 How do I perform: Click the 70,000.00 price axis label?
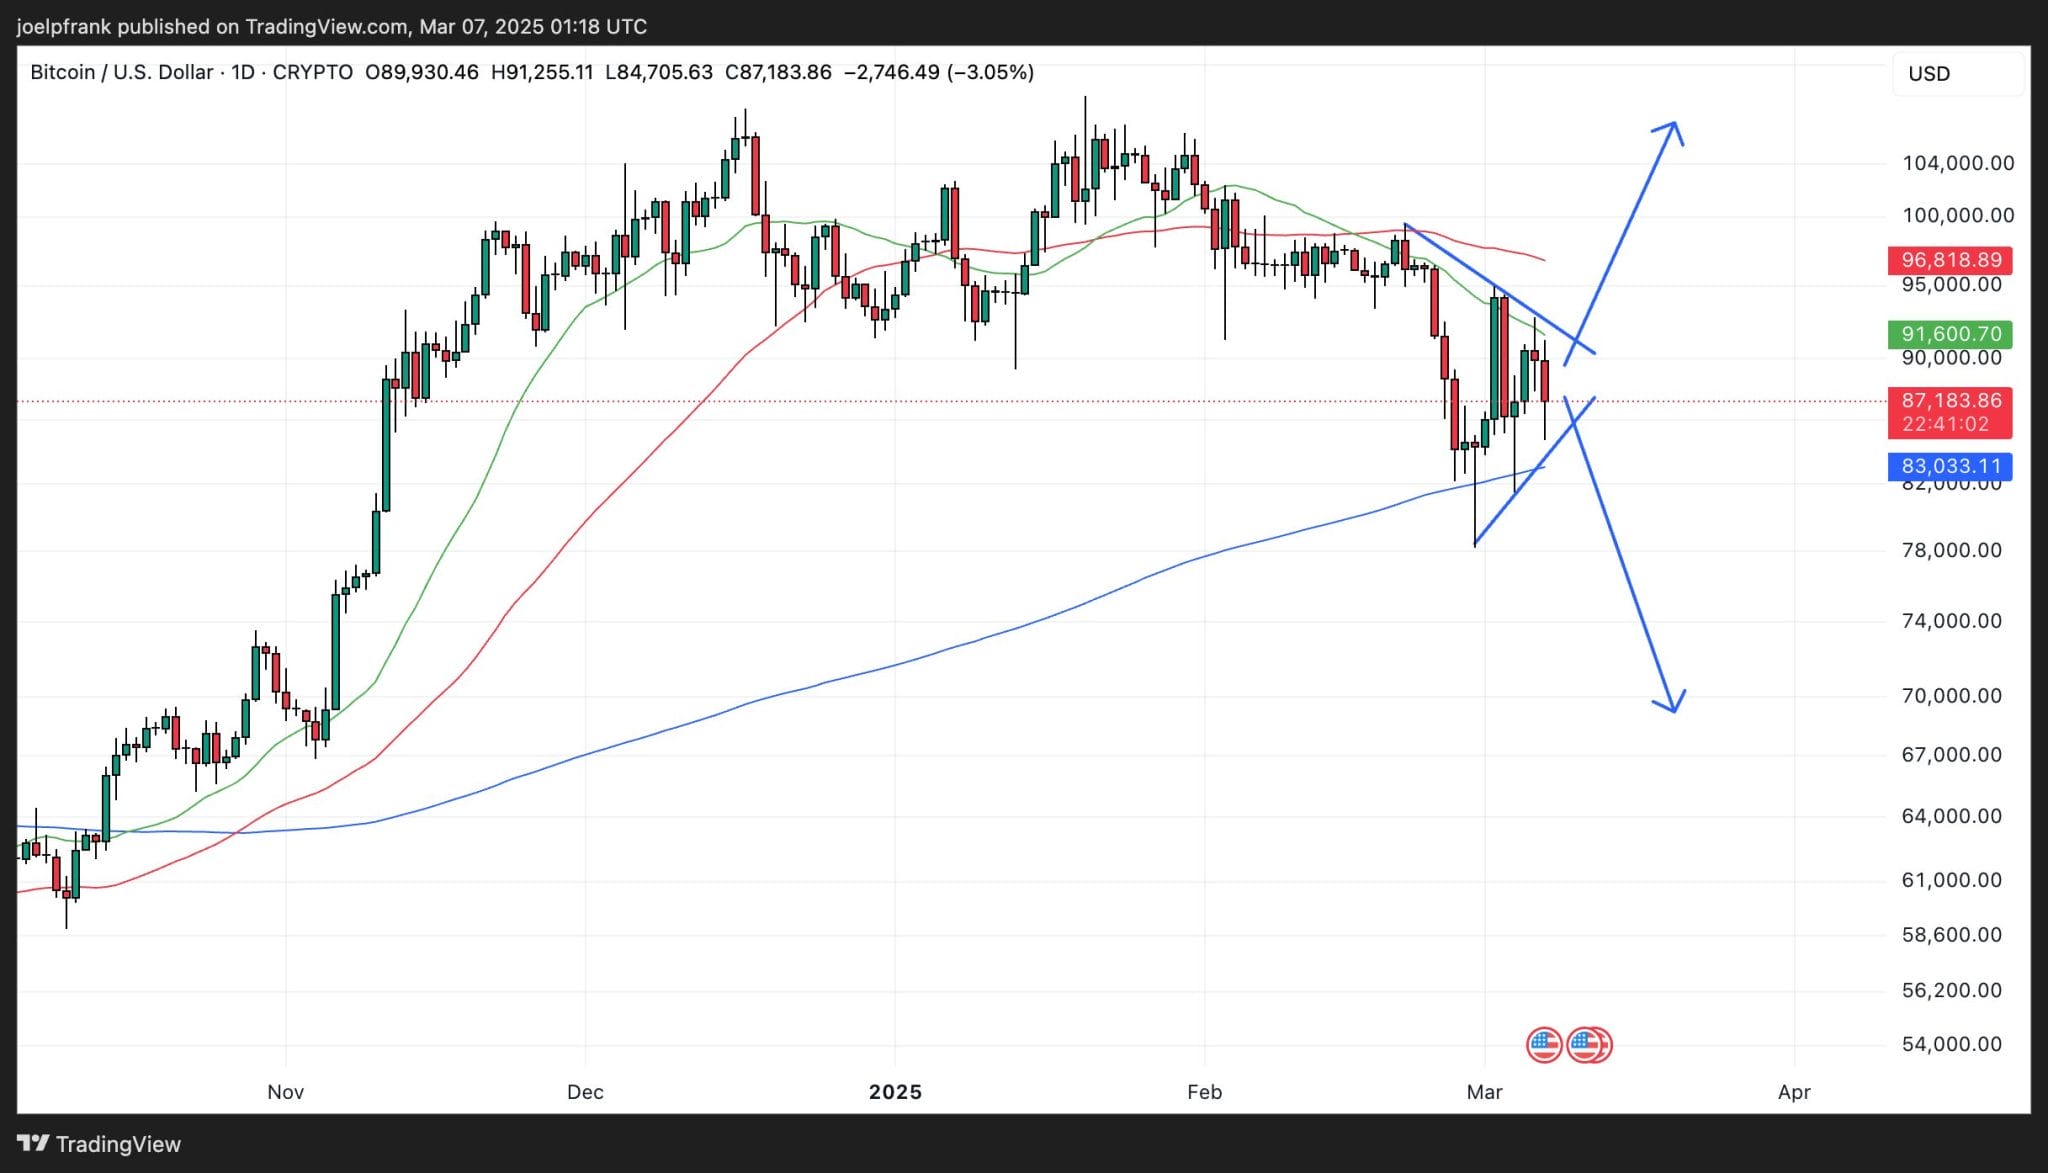click(x=1951, y=696)
